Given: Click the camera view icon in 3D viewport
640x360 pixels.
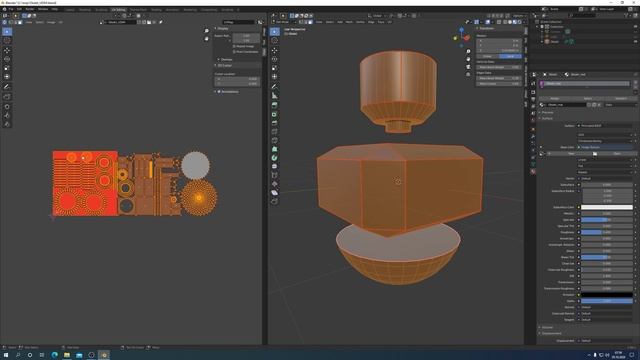Looking at the screenshot, I should point(468,67).
